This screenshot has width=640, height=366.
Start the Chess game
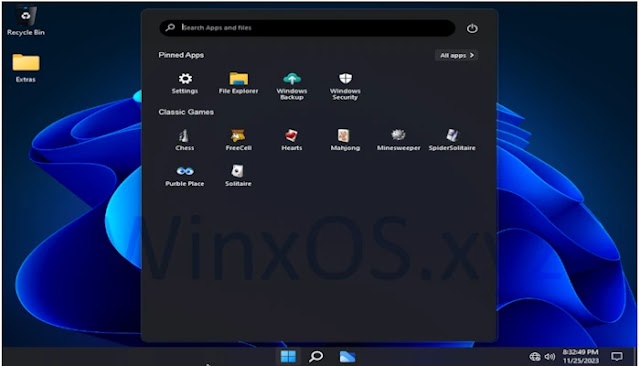[184, 140]
